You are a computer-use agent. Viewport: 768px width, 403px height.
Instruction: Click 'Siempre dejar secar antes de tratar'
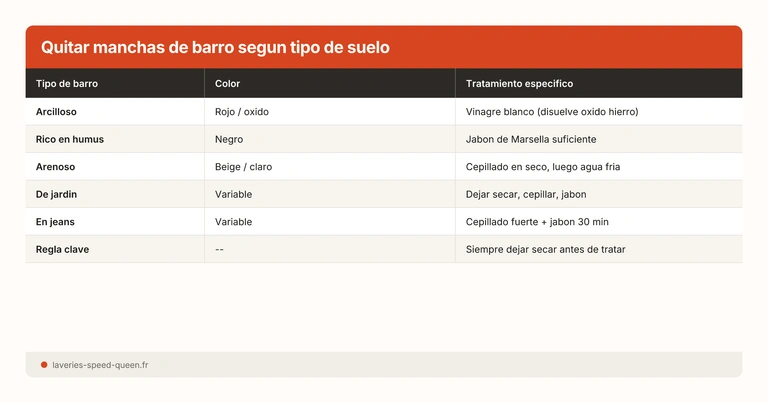point(545,249)
